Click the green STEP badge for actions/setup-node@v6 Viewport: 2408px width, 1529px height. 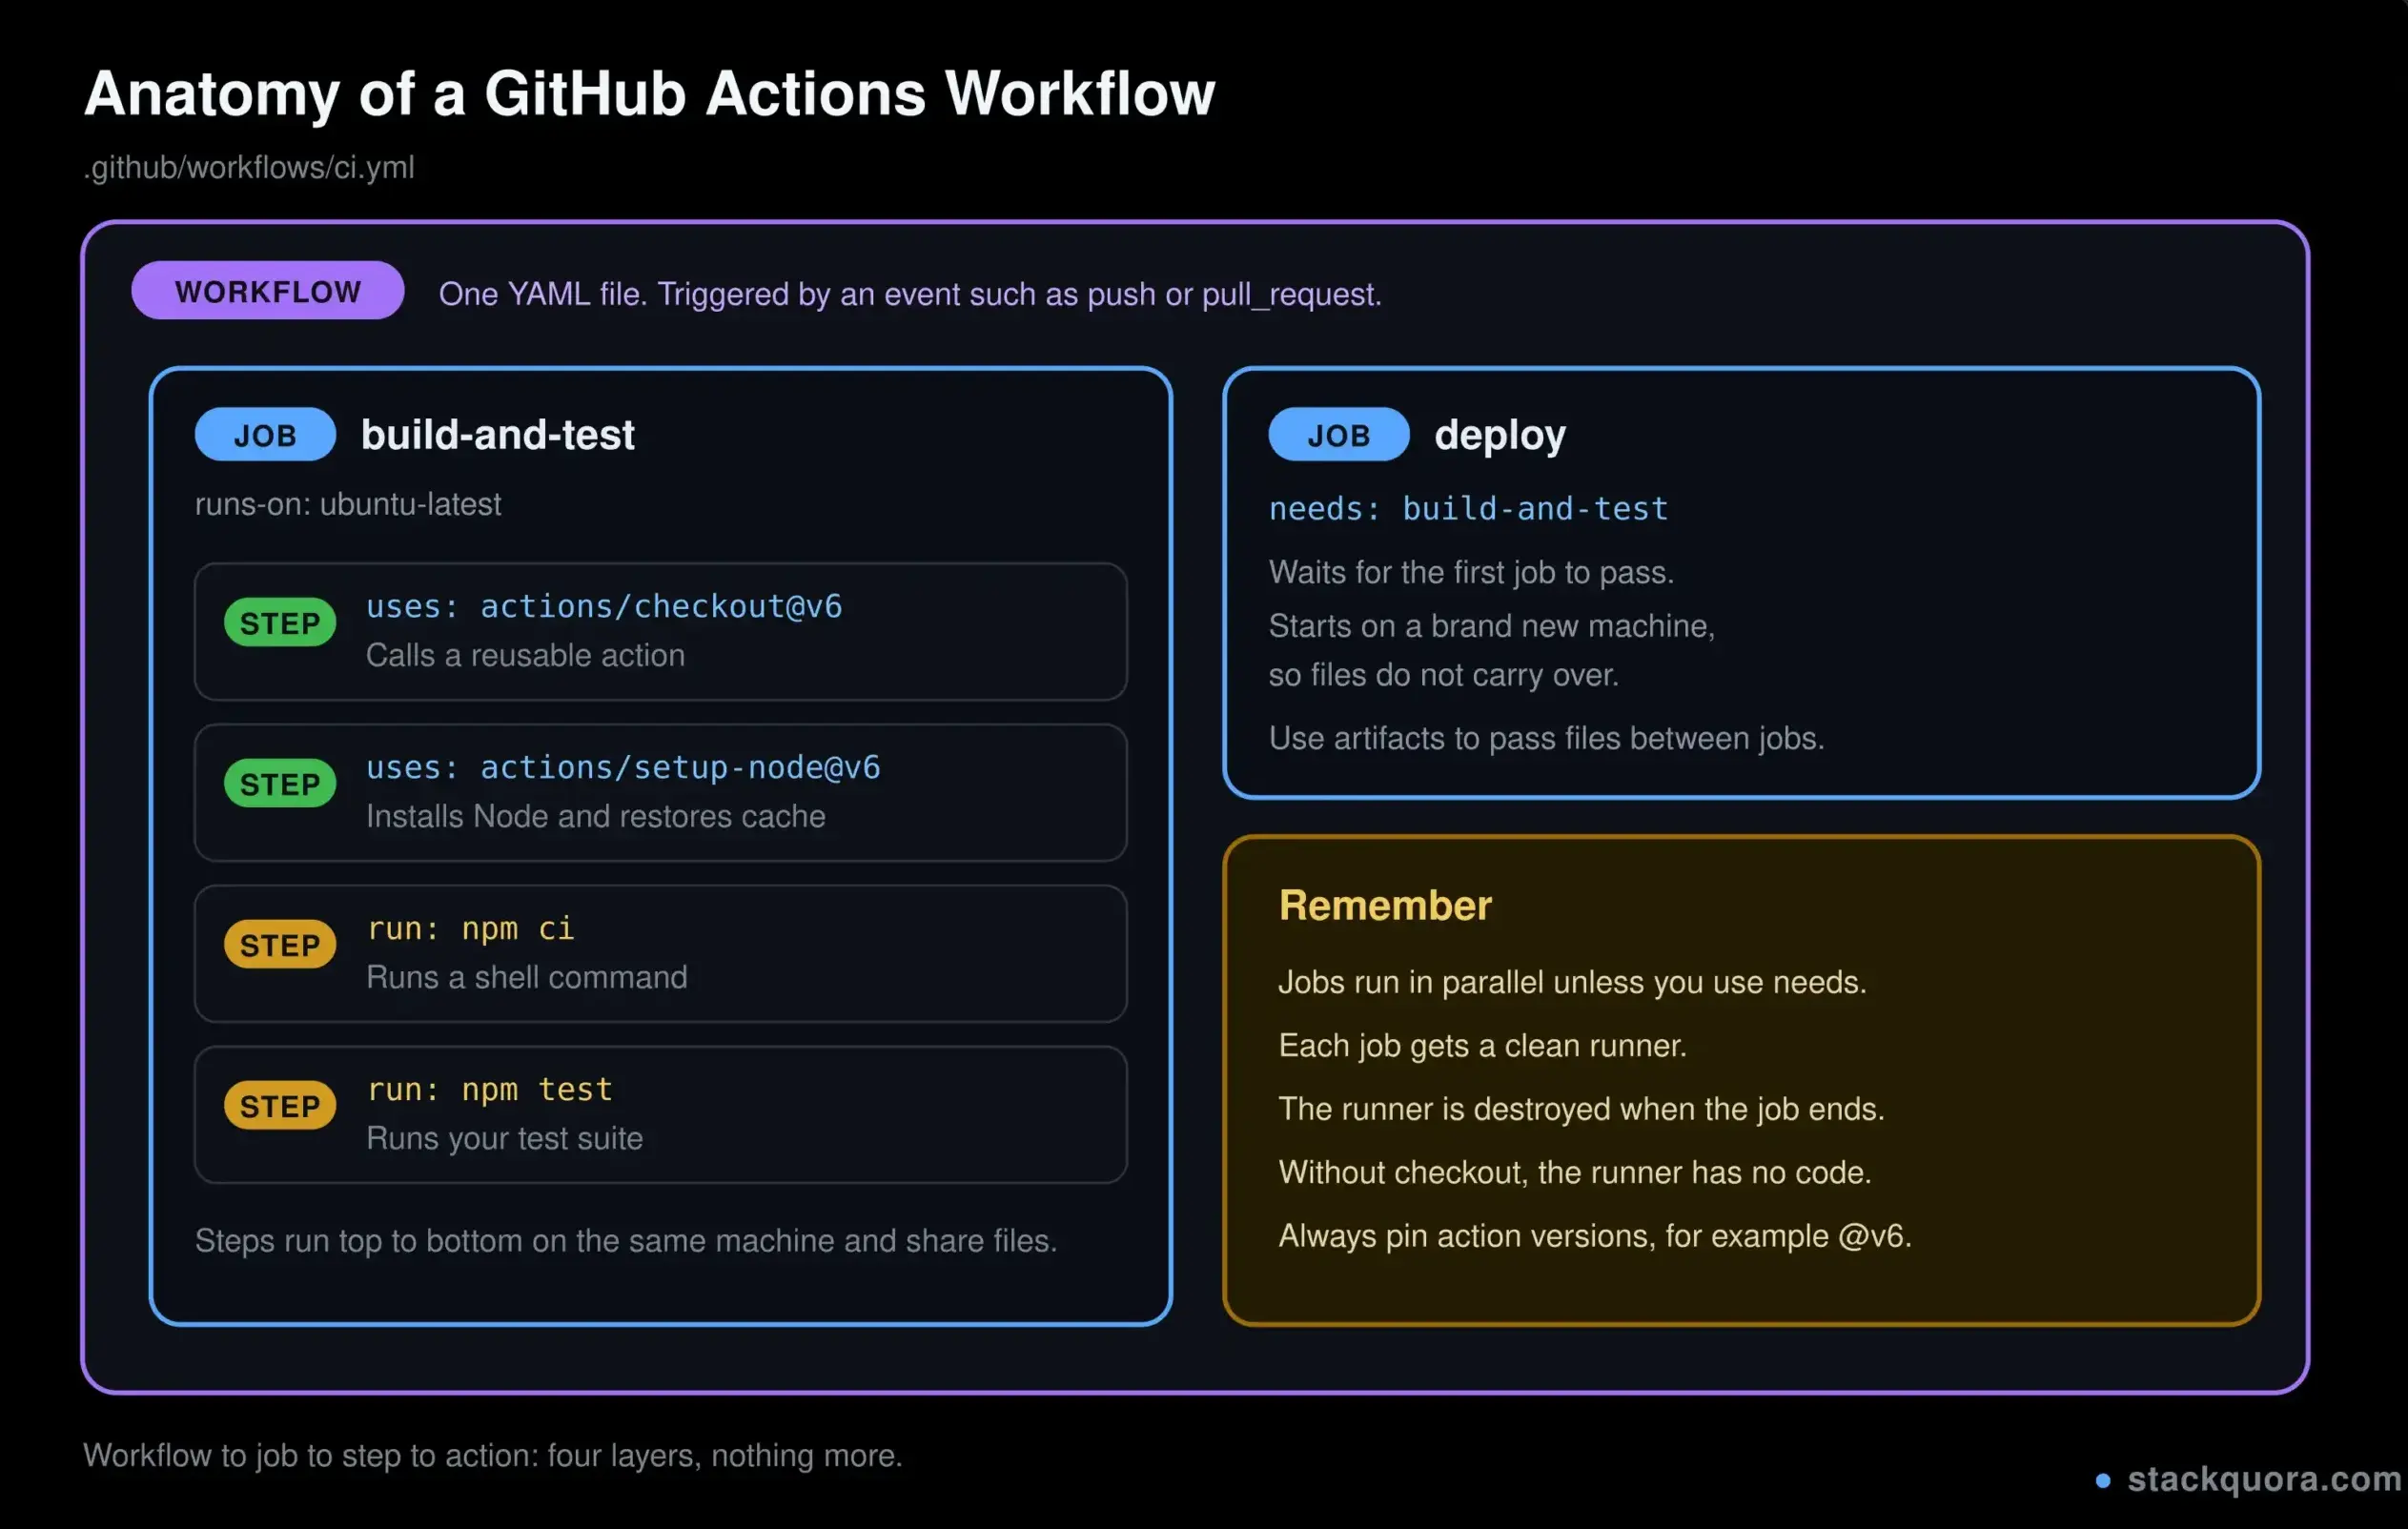click(x=280, y=784)
